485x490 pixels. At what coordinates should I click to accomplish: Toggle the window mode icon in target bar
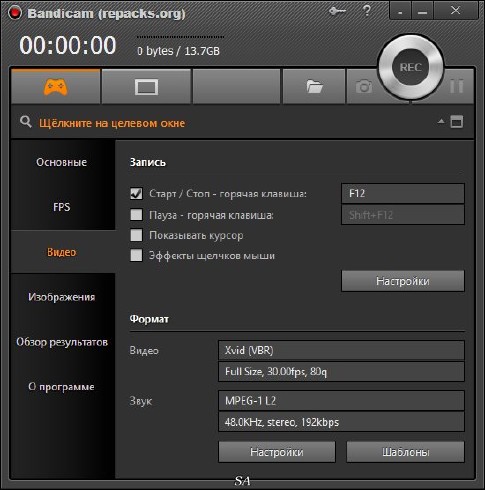tap(457, 122)
